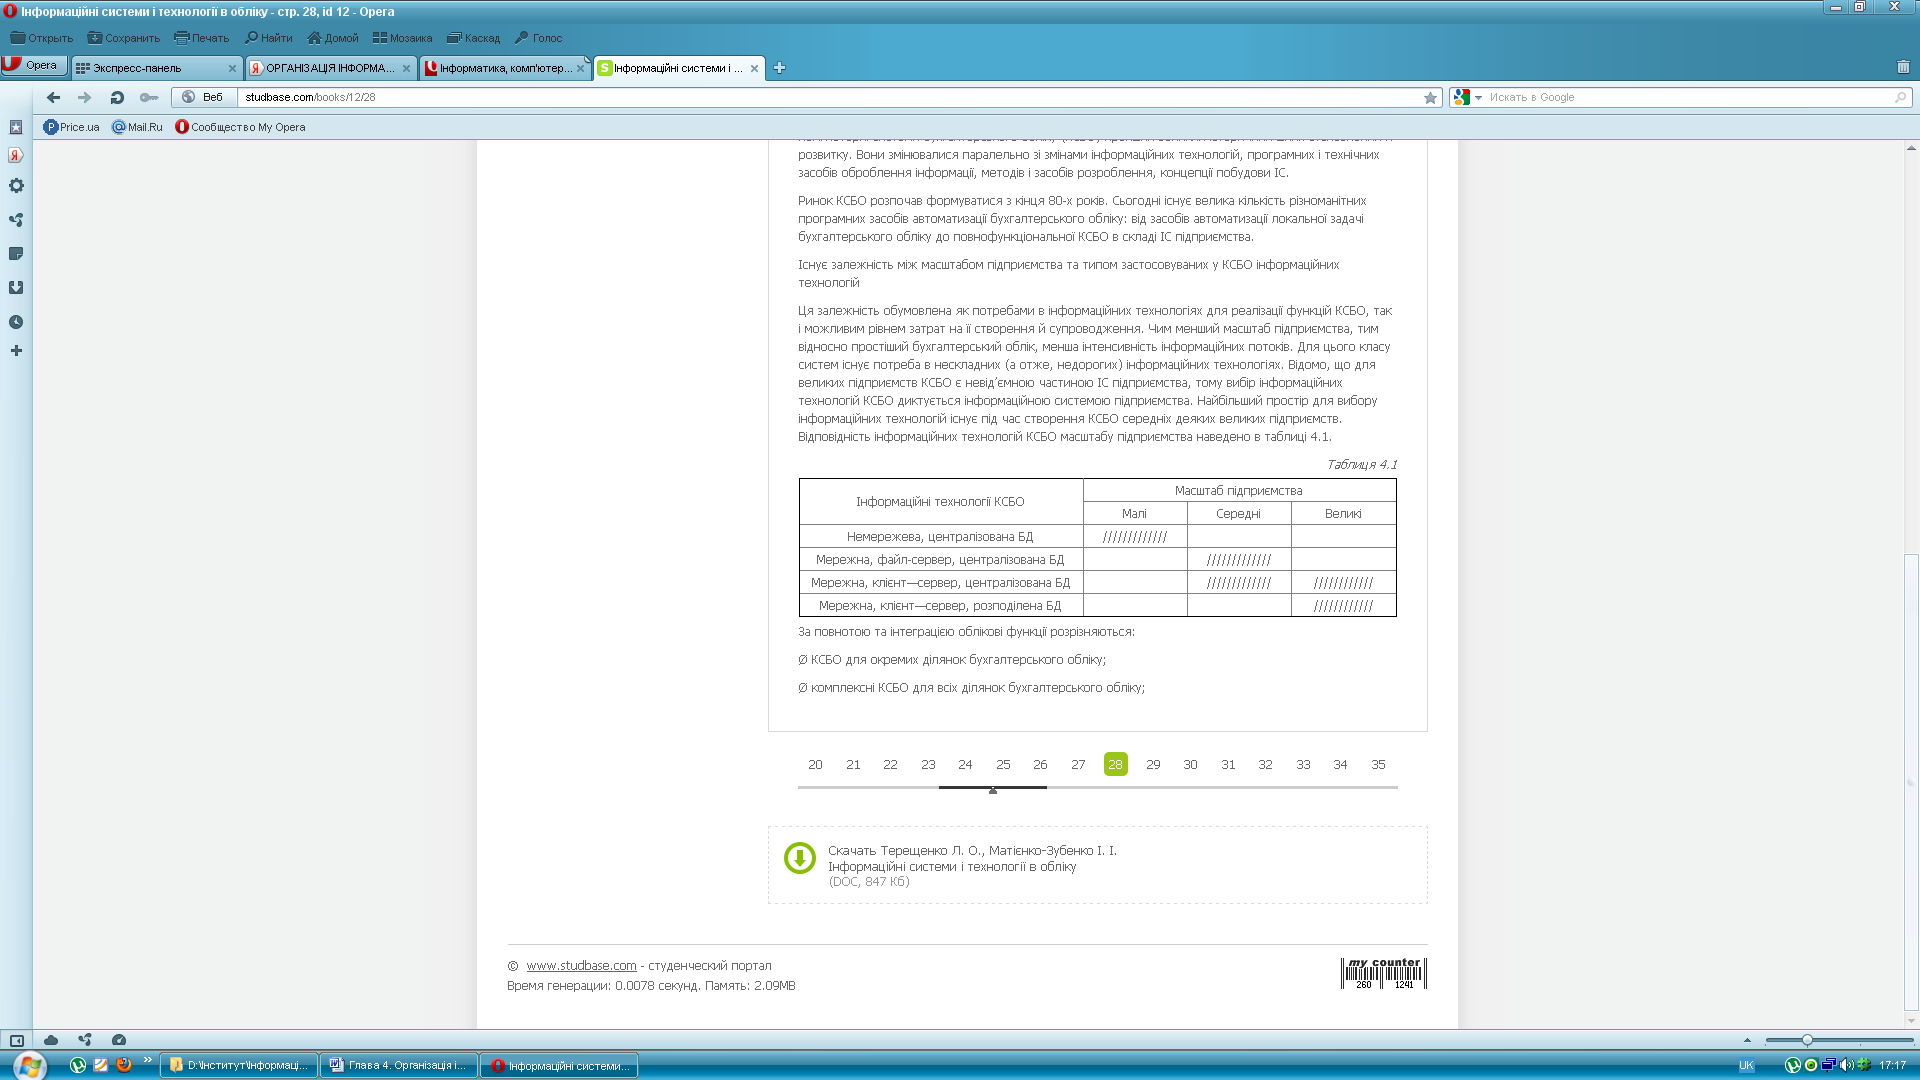
Task: Toggle Opera Turbo speedometer icon
Action: [119, 1040]
